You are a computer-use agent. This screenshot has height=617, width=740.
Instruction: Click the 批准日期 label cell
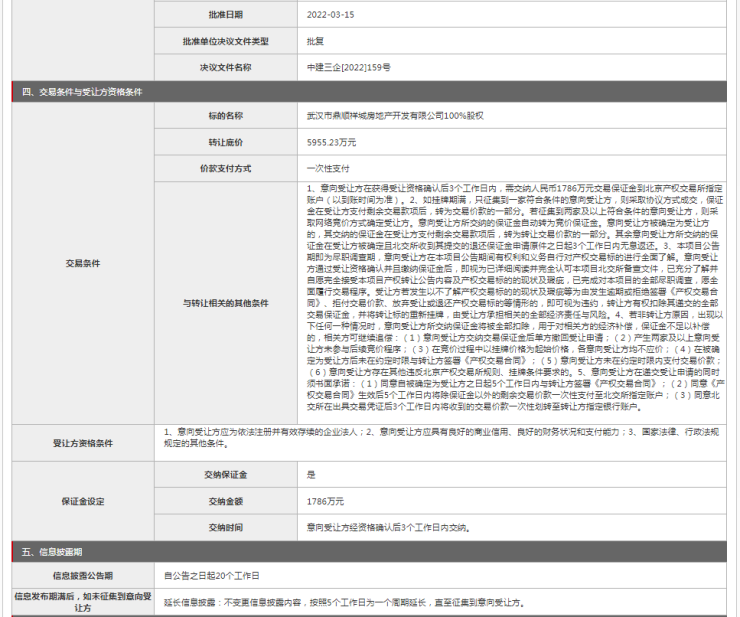coord(225,15)
